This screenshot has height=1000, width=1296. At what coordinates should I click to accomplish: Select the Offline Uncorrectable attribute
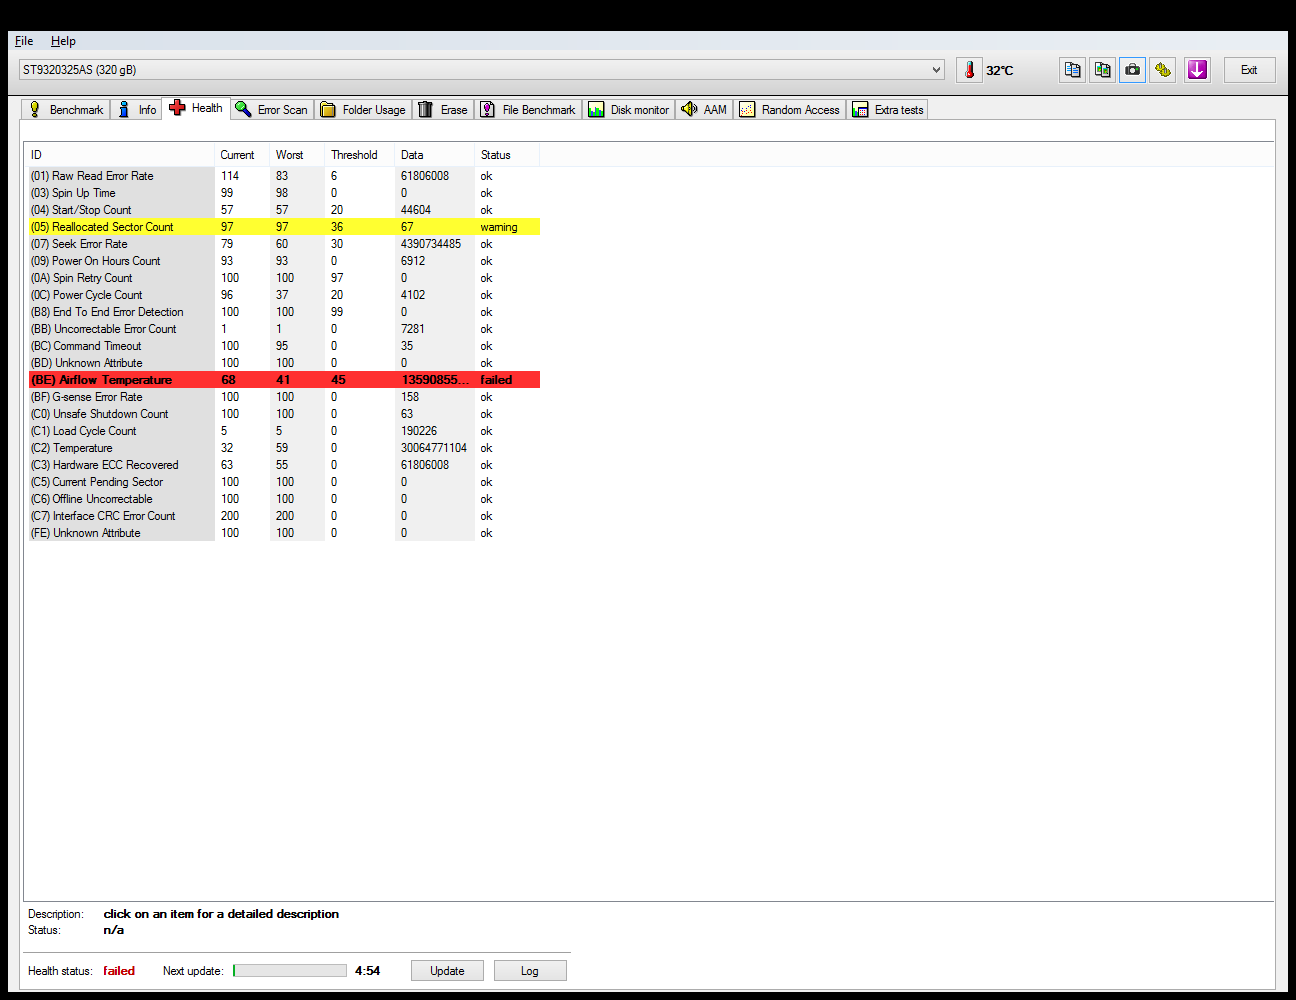tap(282, 499)
